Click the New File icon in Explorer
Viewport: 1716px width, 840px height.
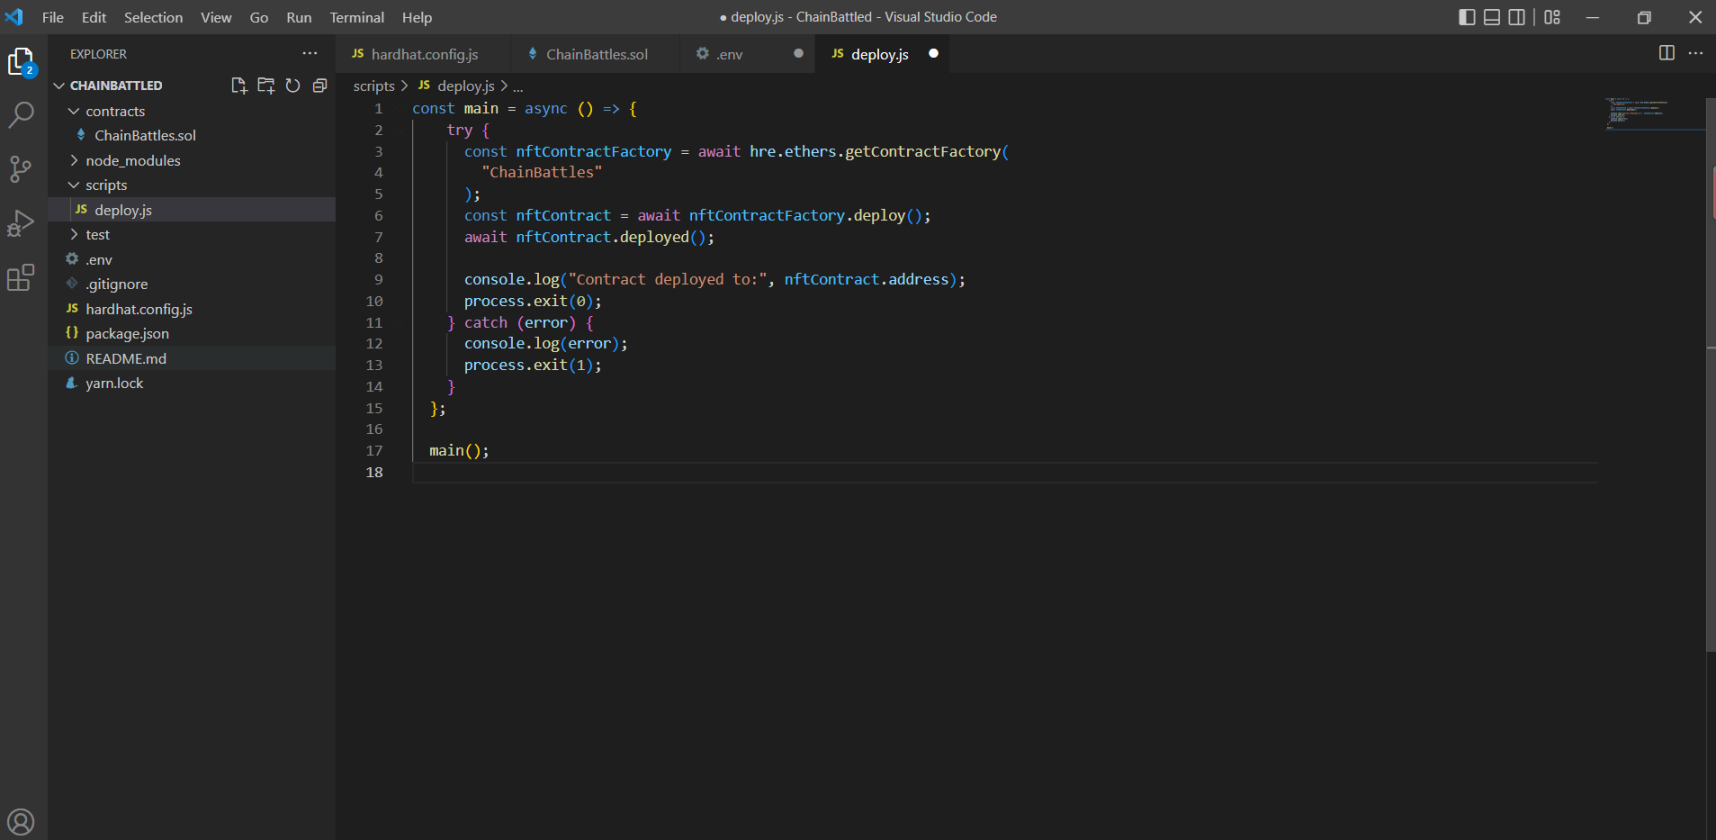pos(239,86)
